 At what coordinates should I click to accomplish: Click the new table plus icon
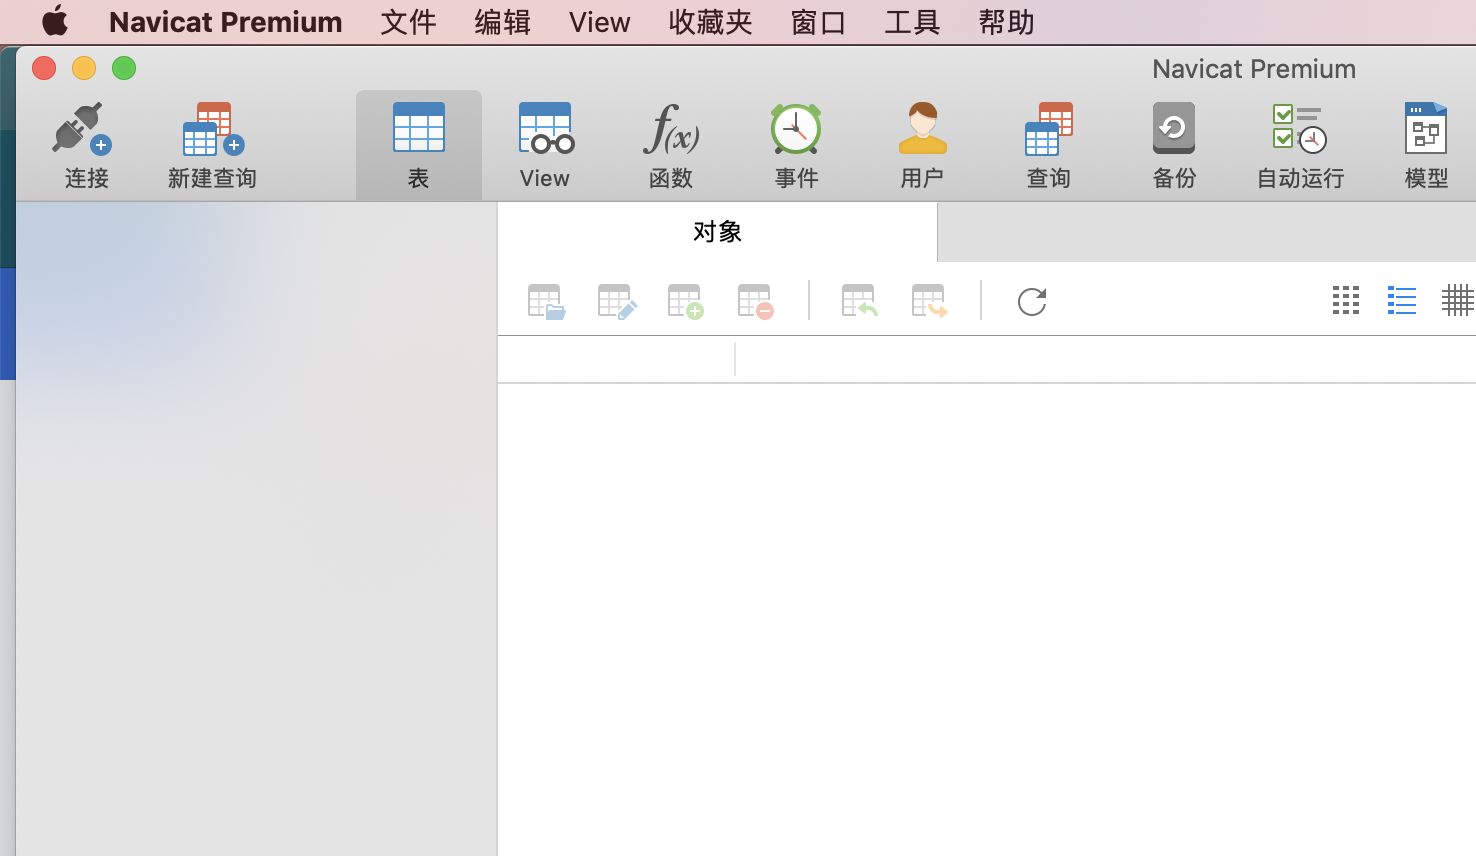coord(686,301)
